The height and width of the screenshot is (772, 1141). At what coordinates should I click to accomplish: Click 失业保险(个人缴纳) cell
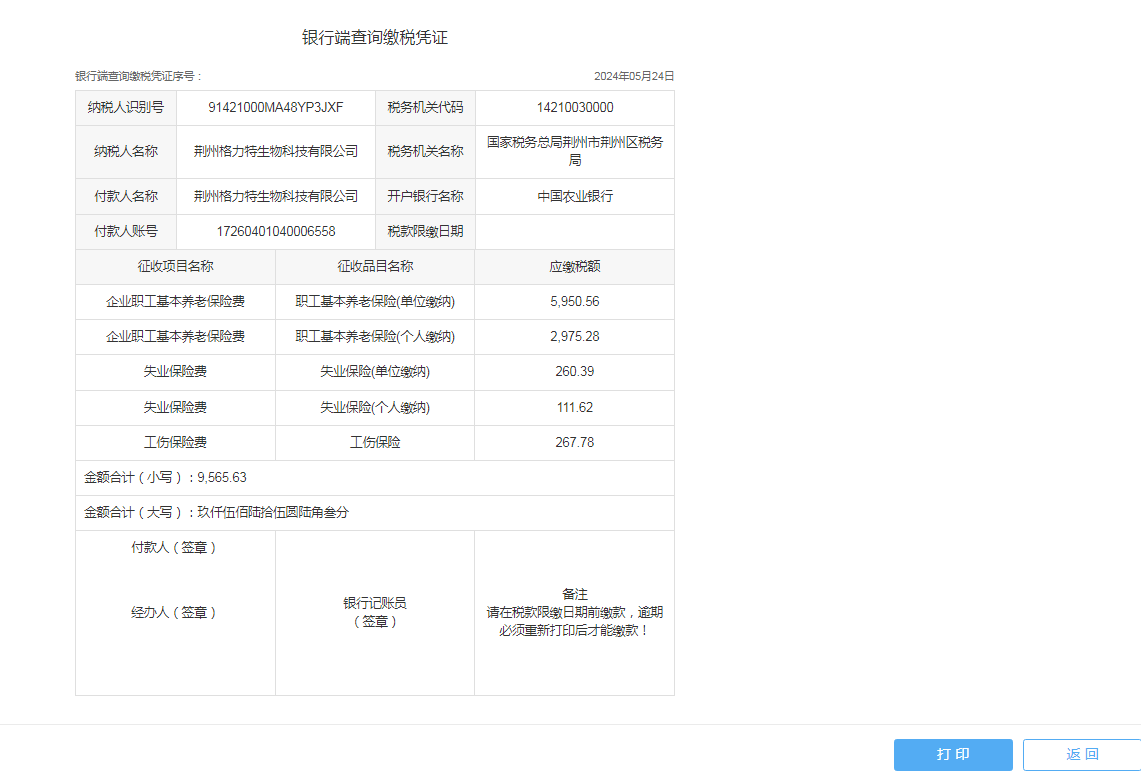pyautogui.click(x=375, y=407)
